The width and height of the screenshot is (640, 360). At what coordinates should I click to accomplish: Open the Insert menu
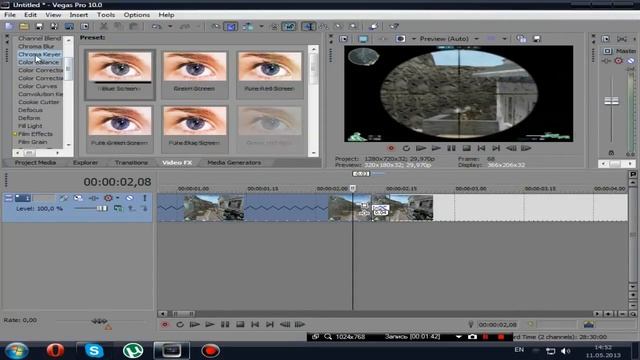point(79,15)
